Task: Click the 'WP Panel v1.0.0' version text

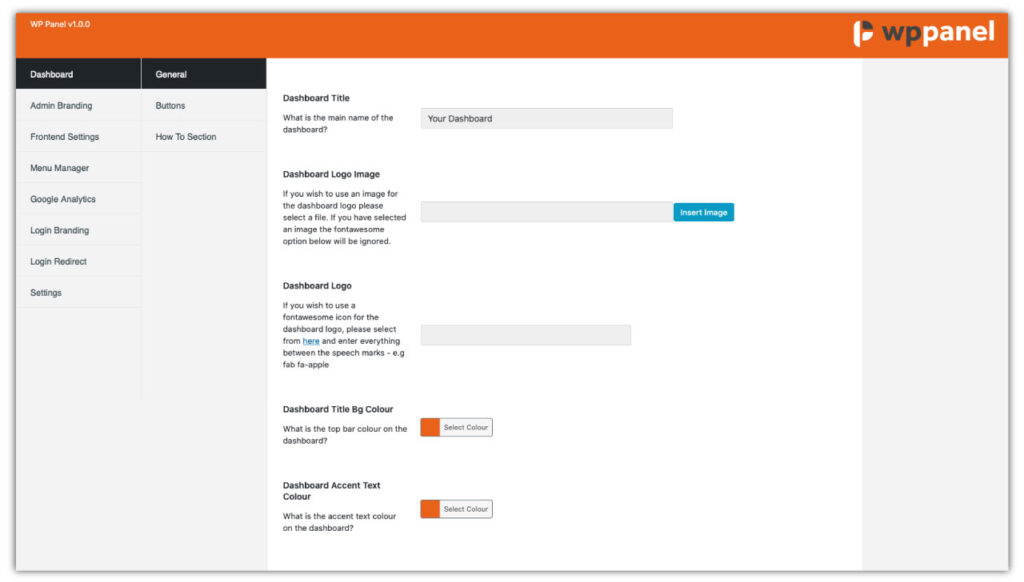Action: point(60,24)
